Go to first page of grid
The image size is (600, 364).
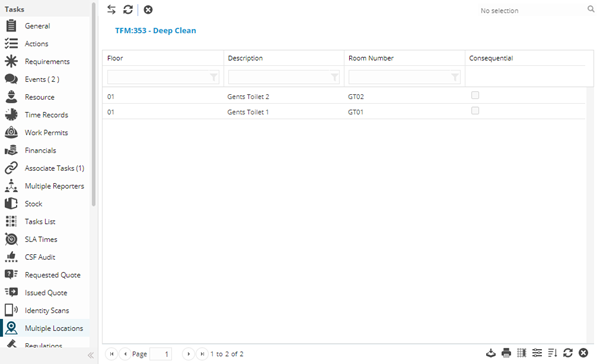point(111,354)
